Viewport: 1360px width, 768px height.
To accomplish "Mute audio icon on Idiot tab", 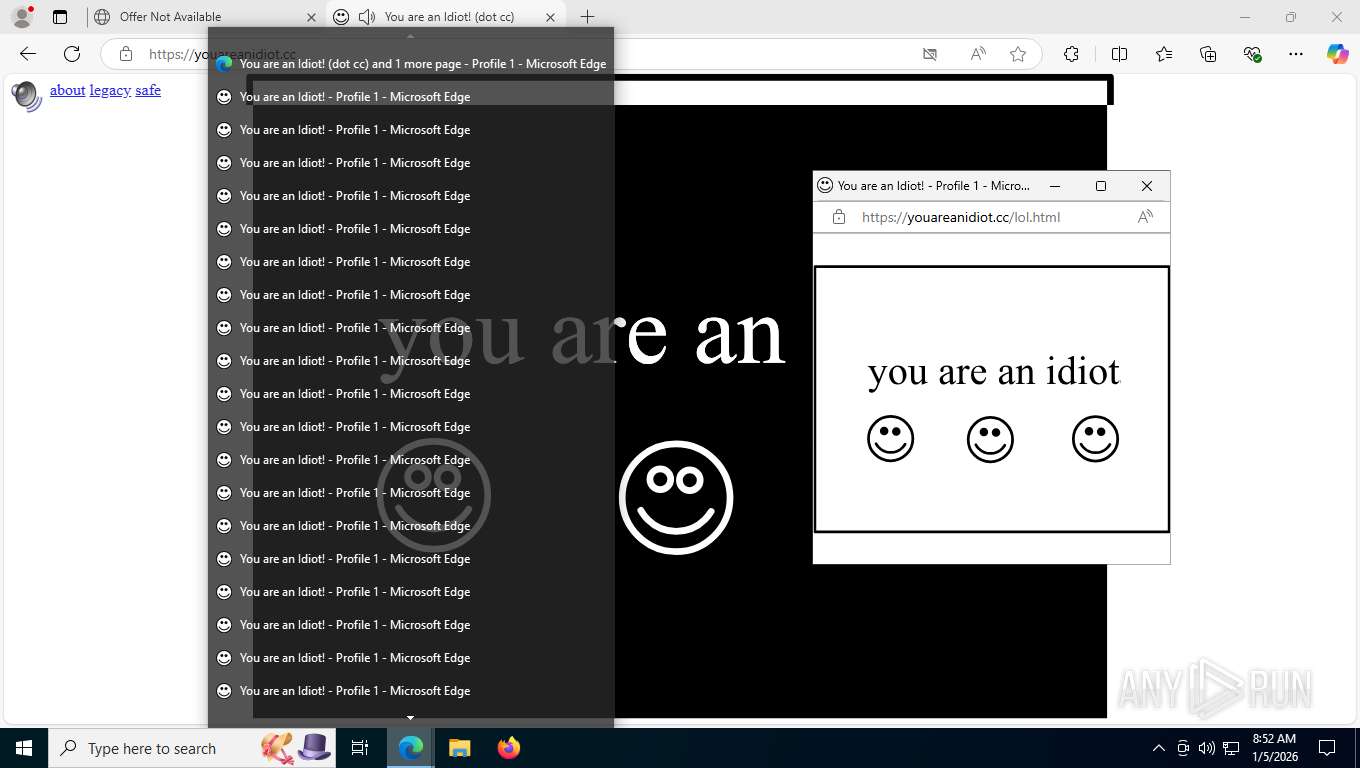I will tap(367, 17).
